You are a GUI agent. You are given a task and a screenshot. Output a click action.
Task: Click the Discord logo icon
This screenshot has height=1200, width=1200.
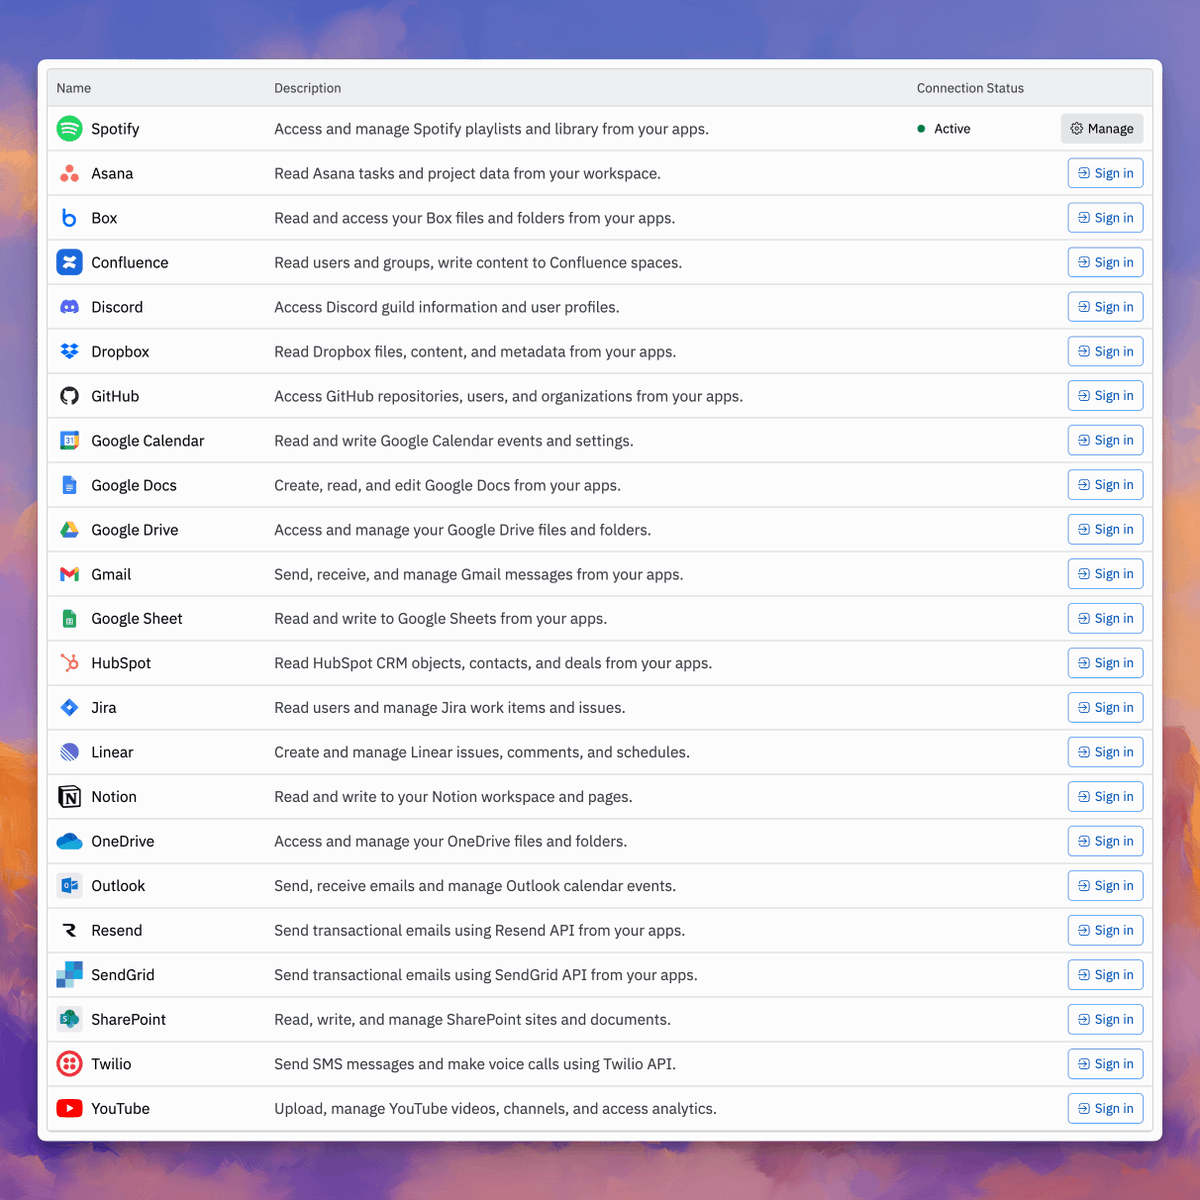pyautogui.click(x=69, y=307)
